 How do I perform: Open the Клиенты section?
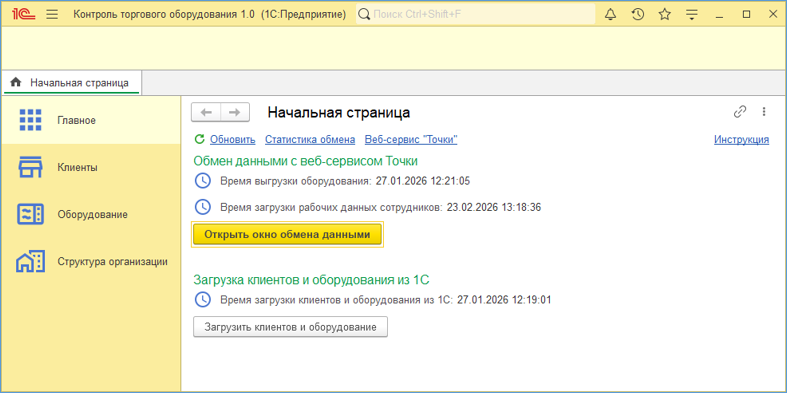point(91,168)
